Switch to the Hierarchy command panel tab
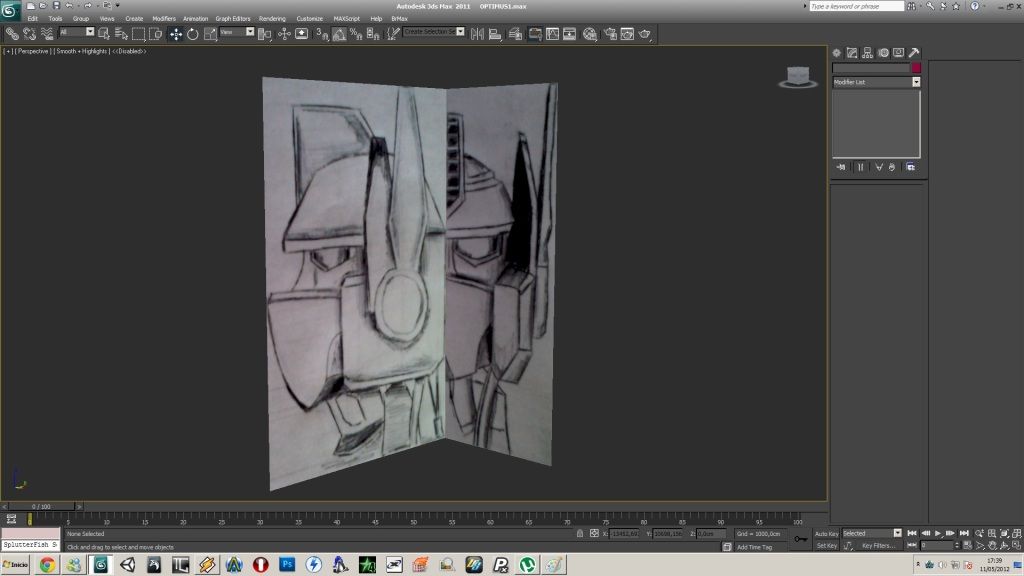This screenshot has height=576, width=1024. 867,53
